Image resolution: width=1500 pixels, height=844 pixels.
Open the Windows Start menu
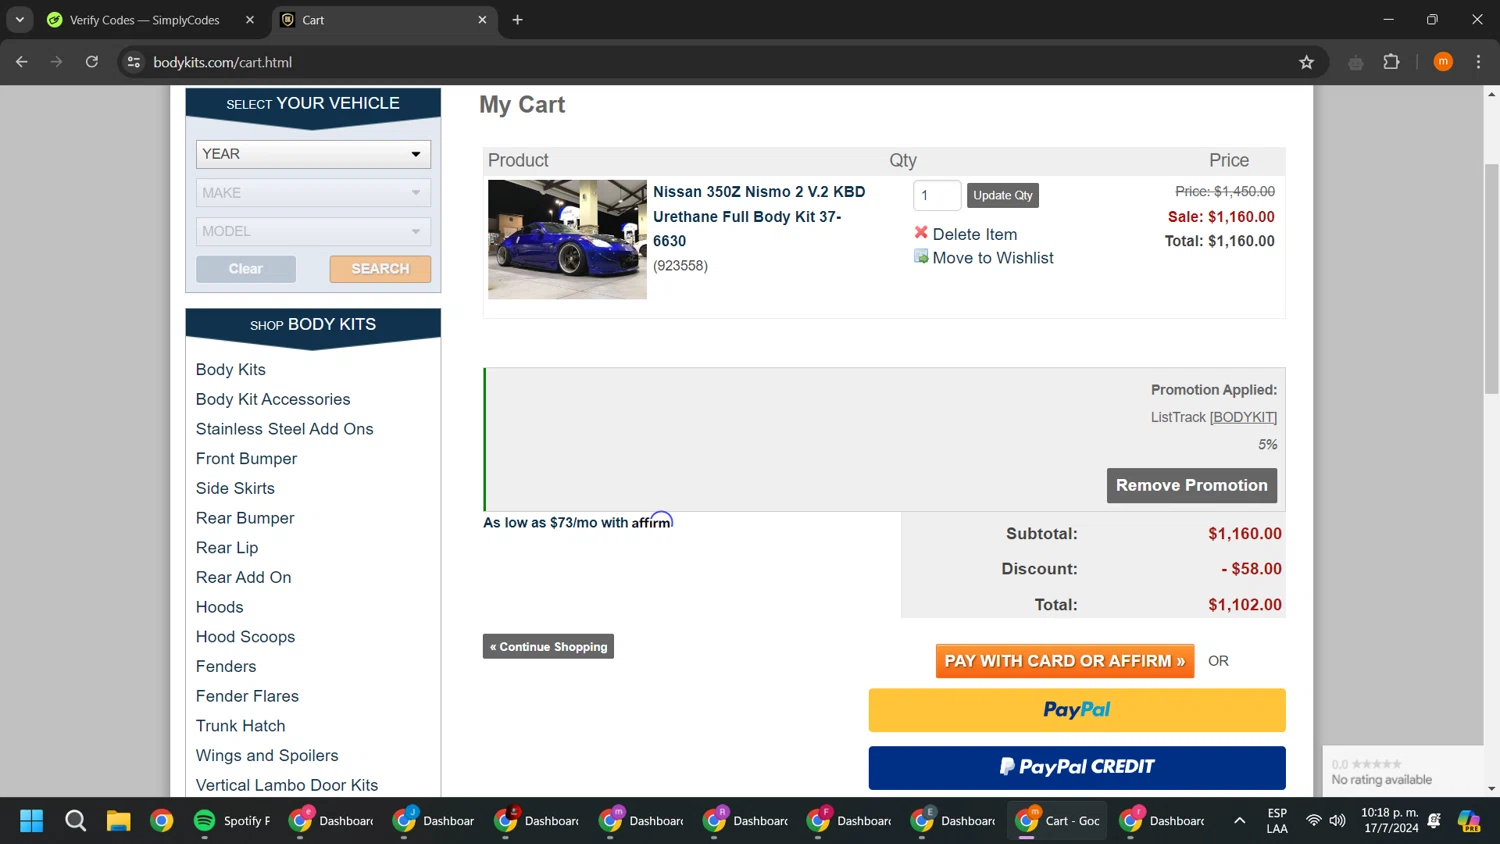(x=32, y=821)
